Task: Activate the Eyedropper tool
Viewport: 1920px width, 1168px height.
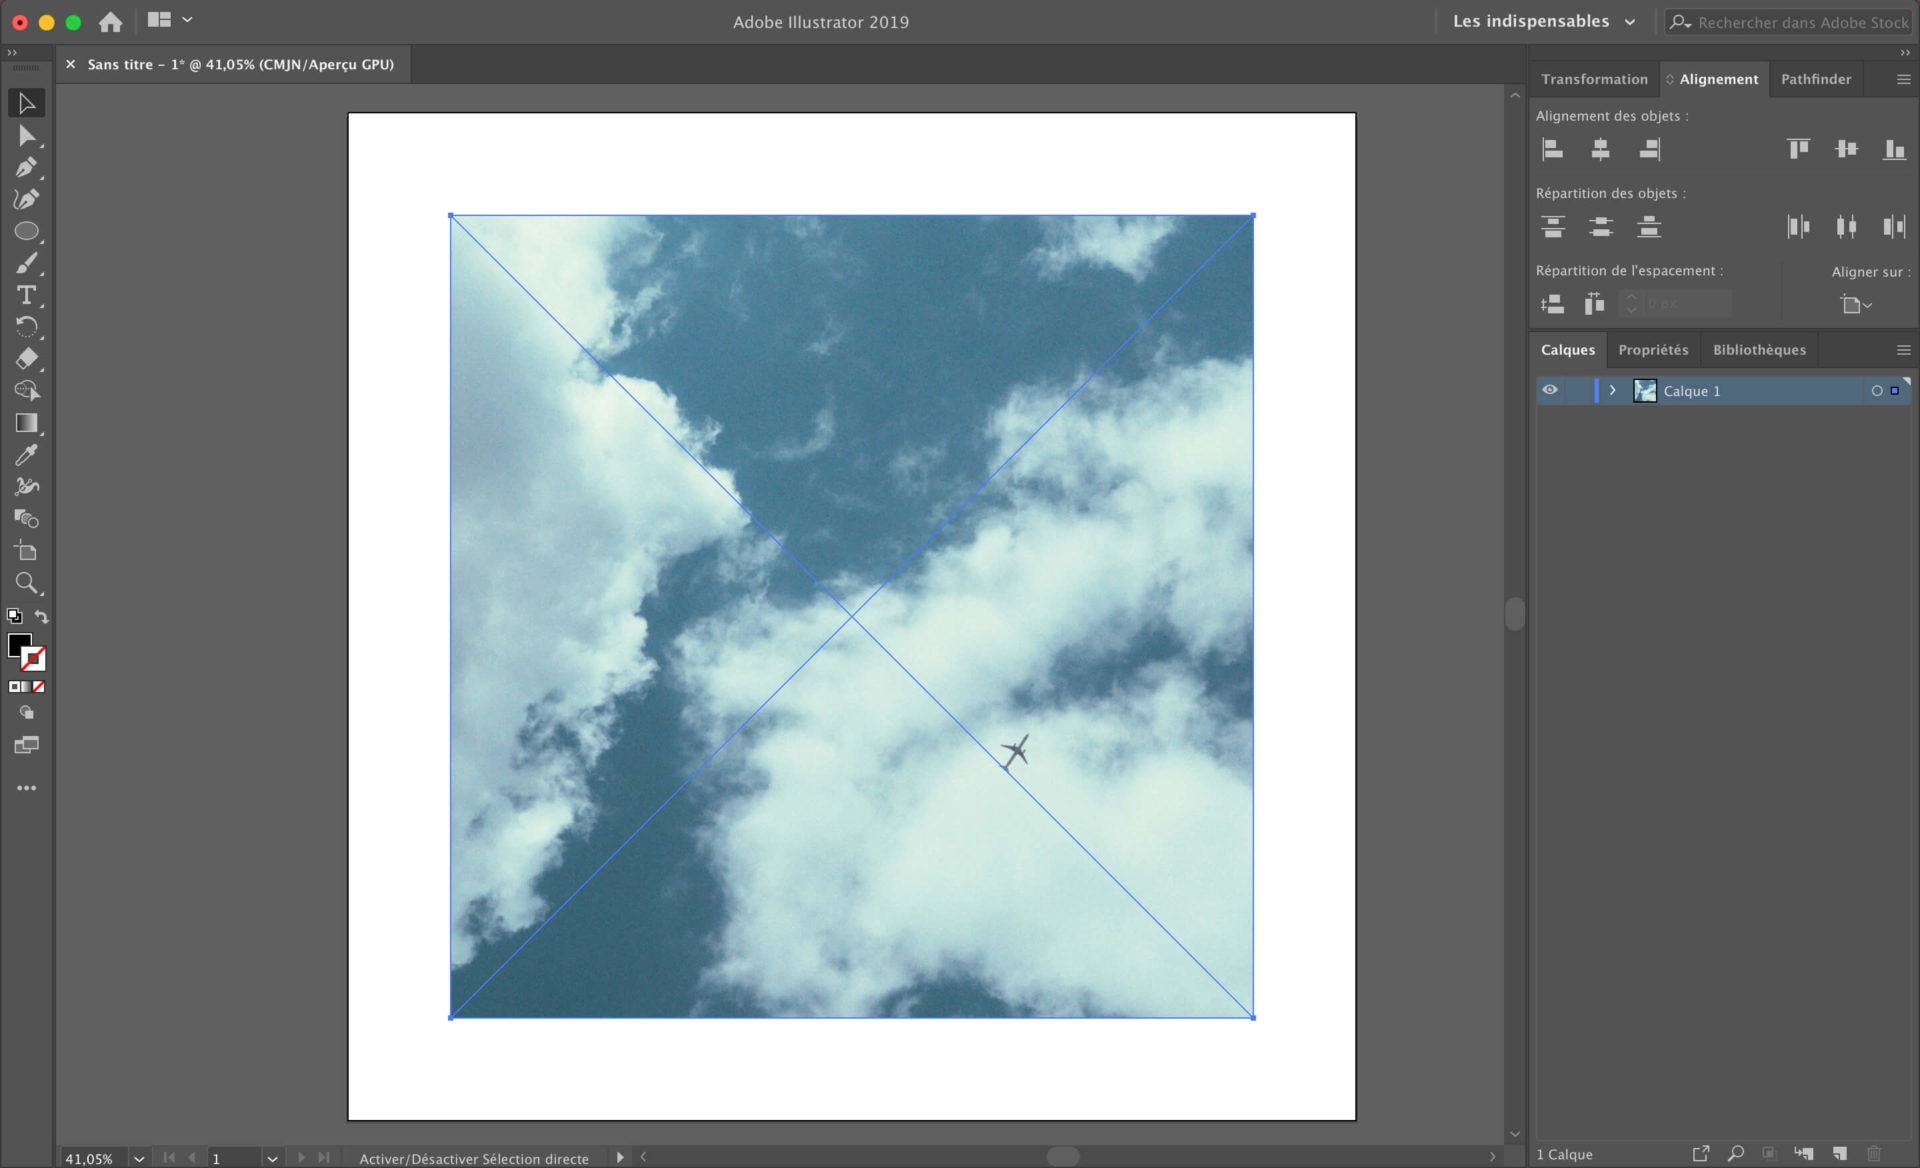Action: point(26,455)
